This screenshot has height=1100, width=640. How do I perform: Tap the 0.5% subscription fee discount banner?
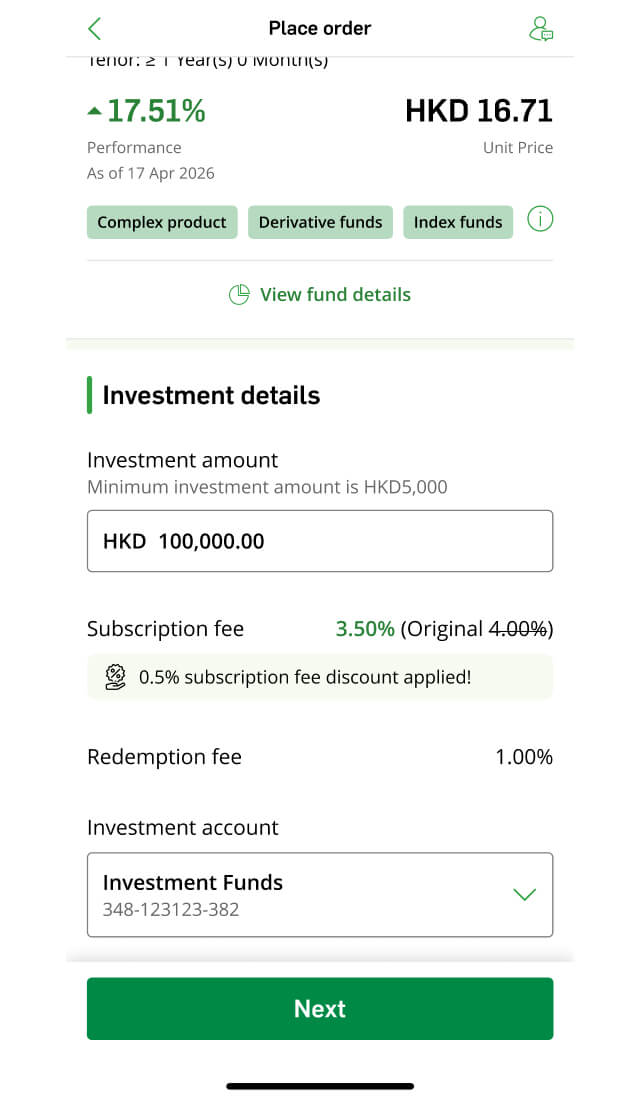pyautogui.click(x=320, y=677)
